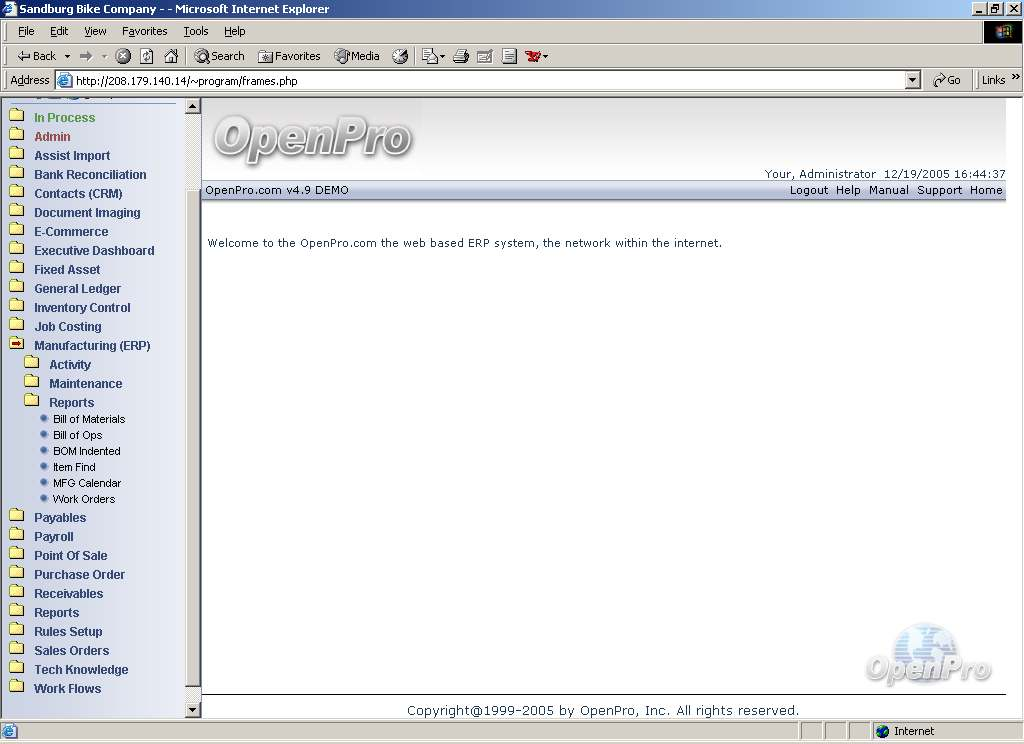The width and height of the screenshot is (1024, 744).
Task: Collapse the Reports subfolder under Manufacturing
Action: (x=71, y=403)
